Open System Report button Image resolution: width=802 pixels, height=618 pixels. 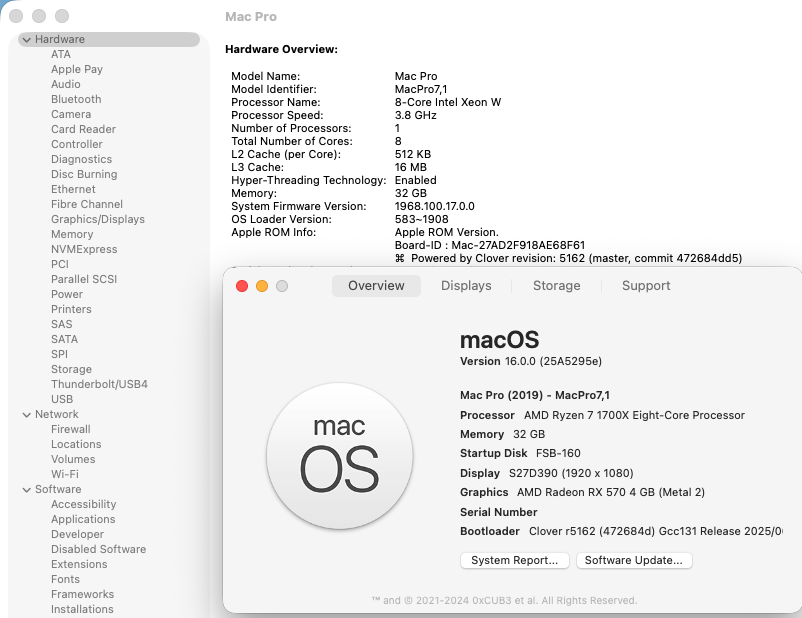[x=515, y=560]
